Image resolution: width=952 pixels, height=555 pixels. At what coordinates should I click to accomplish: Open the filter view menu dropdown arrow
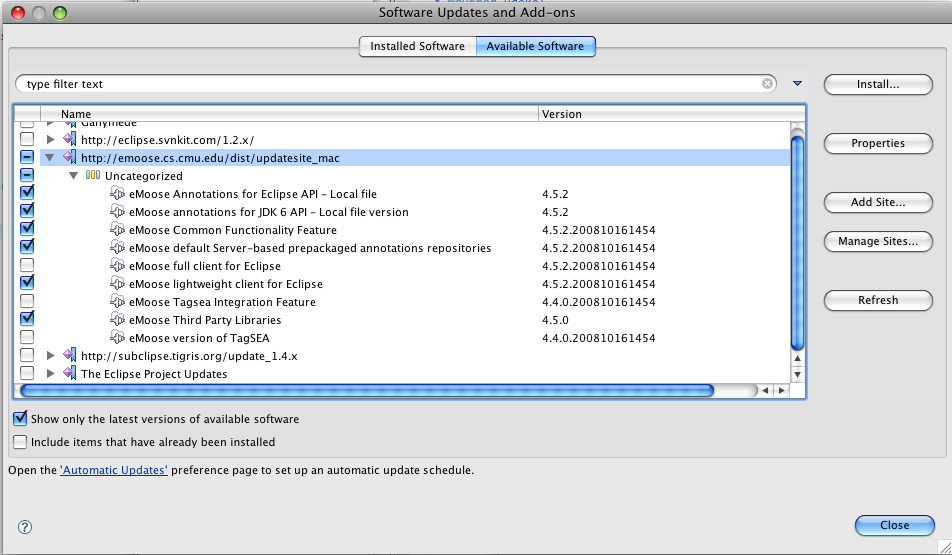(797, 84)
